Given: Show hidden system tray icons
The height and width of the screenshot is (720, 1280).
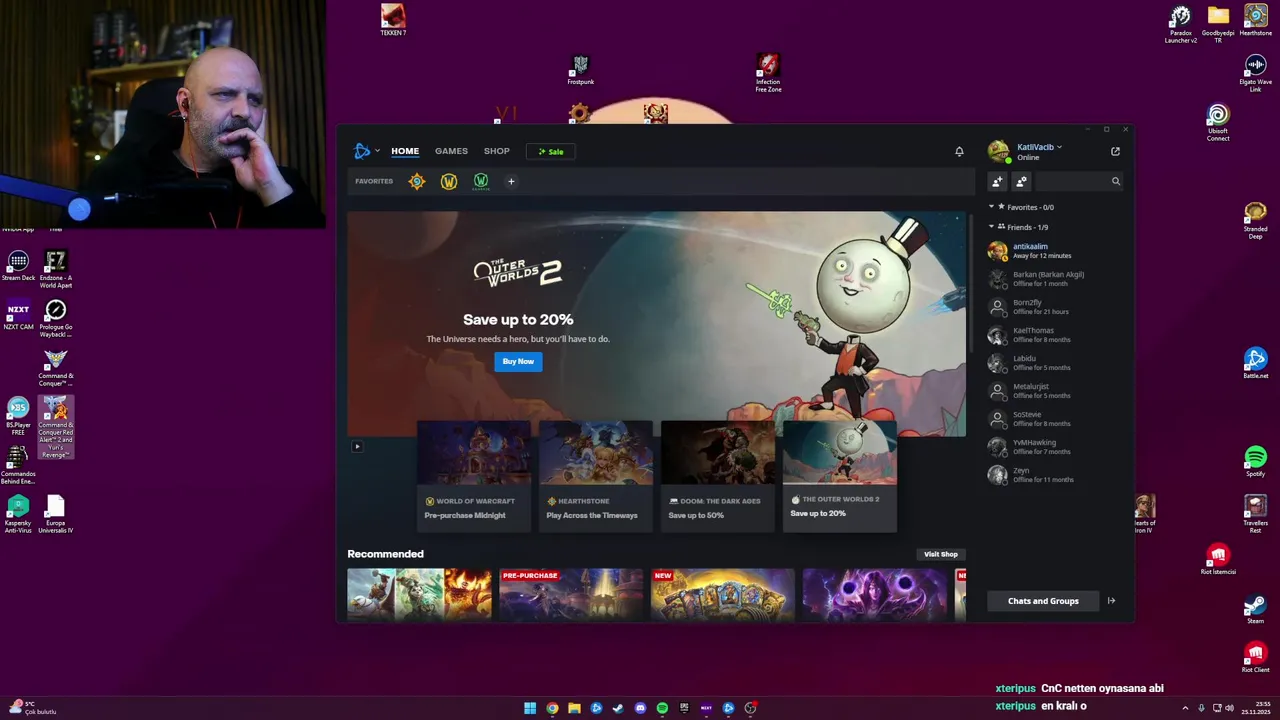Looking at the screenshot, I should pos(1186,708).
